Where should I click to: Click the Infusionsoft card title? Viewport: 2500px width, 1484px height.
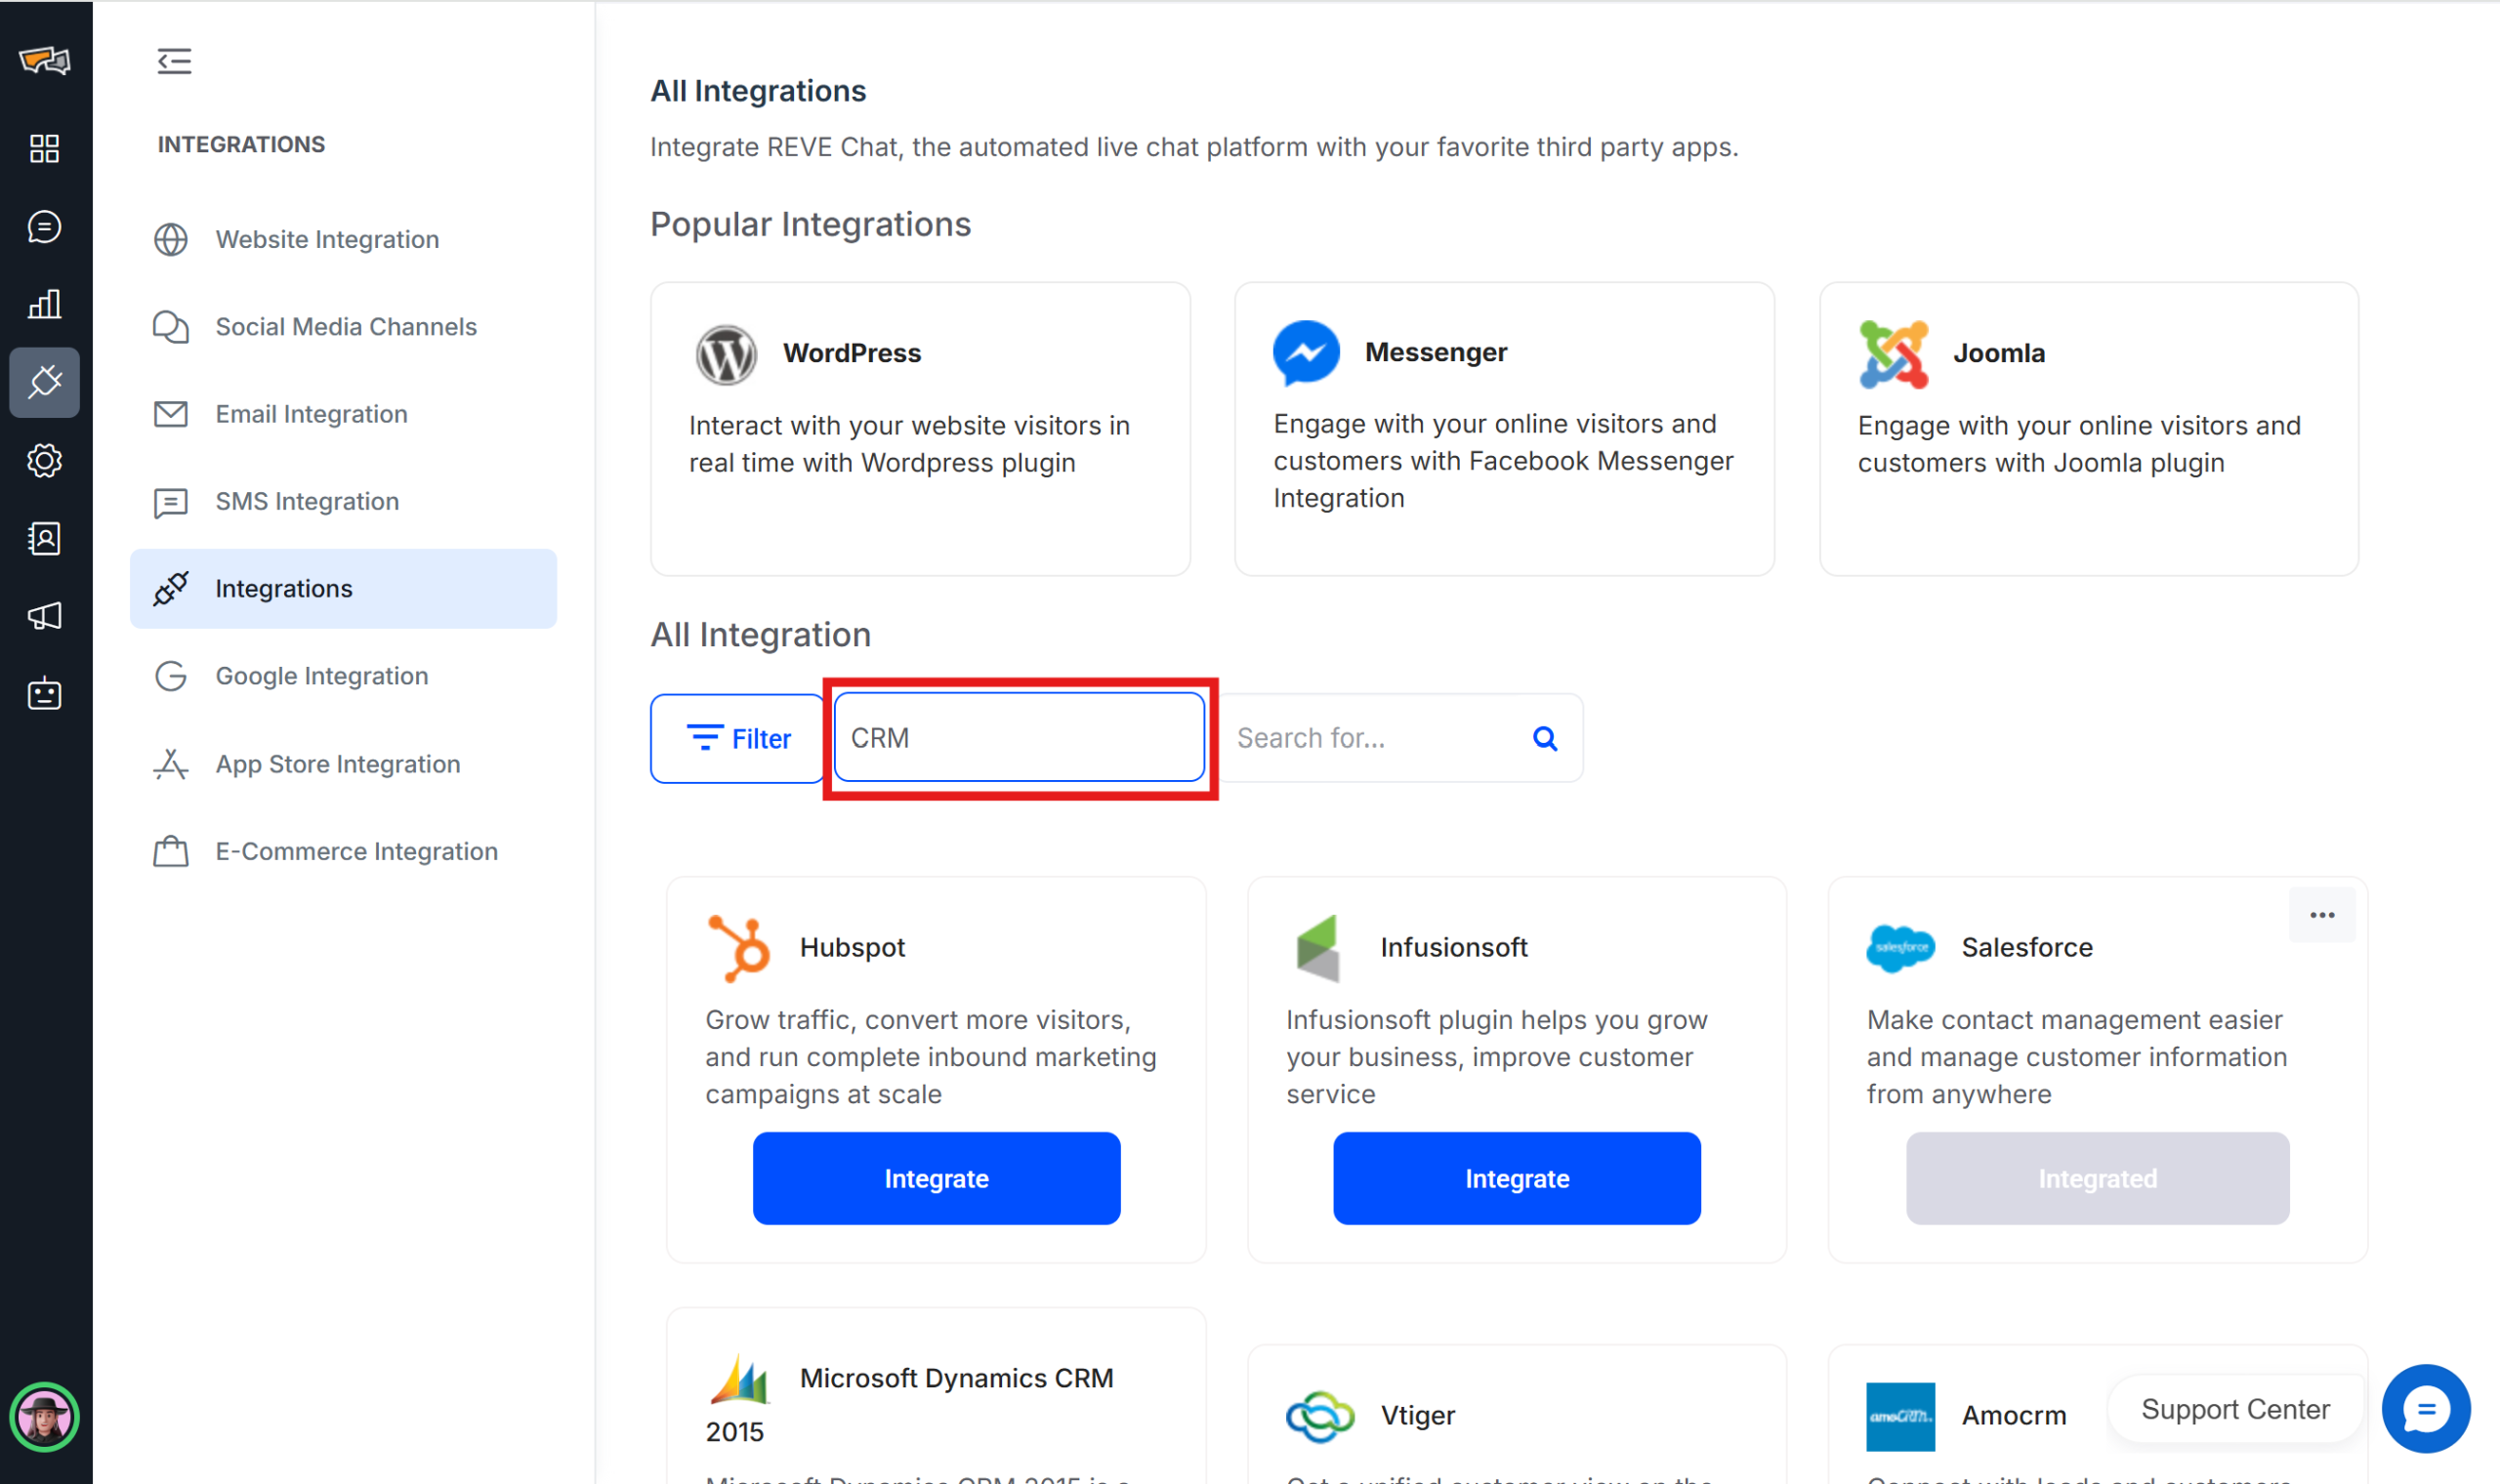coord(1454,948)
